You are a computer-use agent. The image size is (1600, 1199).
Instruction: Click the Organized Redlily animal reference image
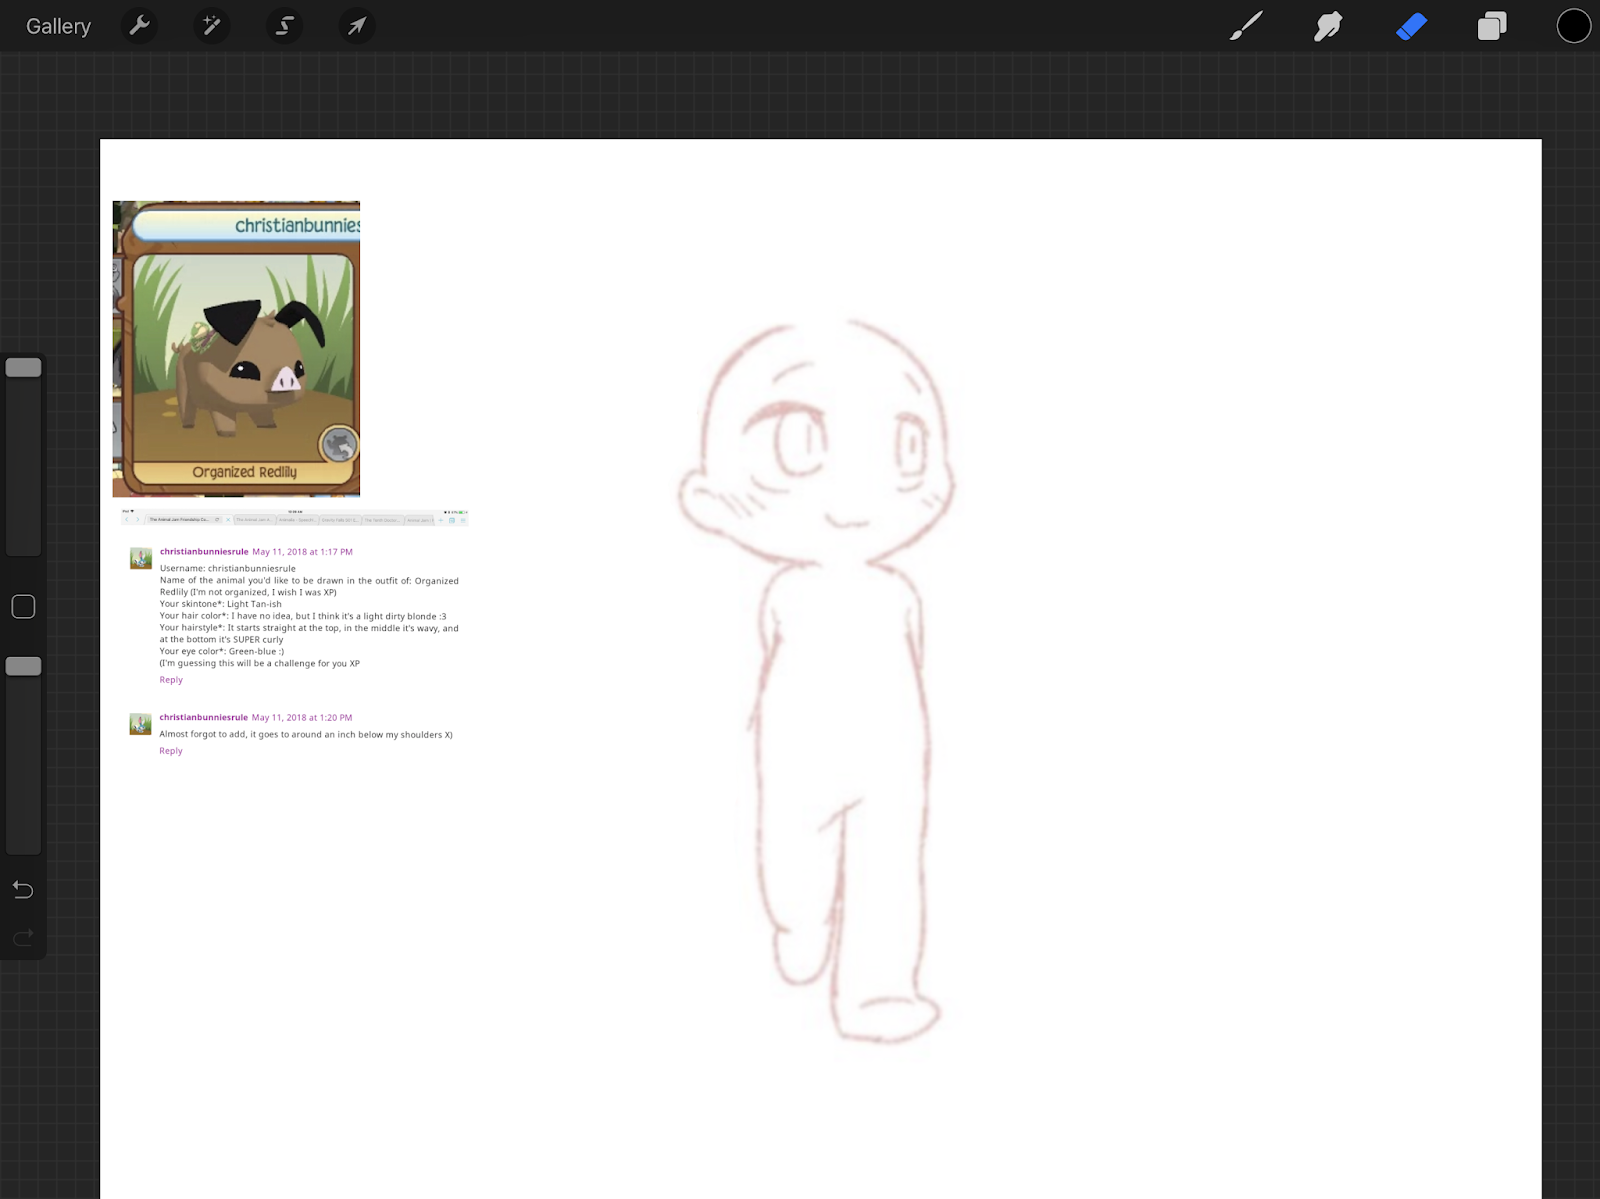click(236, 348)
